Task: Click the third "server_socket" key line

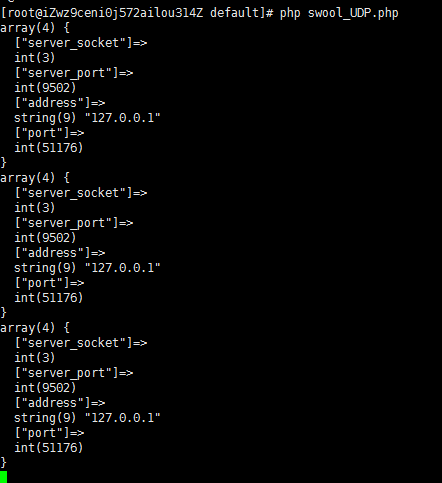Action: click(81, 343)
